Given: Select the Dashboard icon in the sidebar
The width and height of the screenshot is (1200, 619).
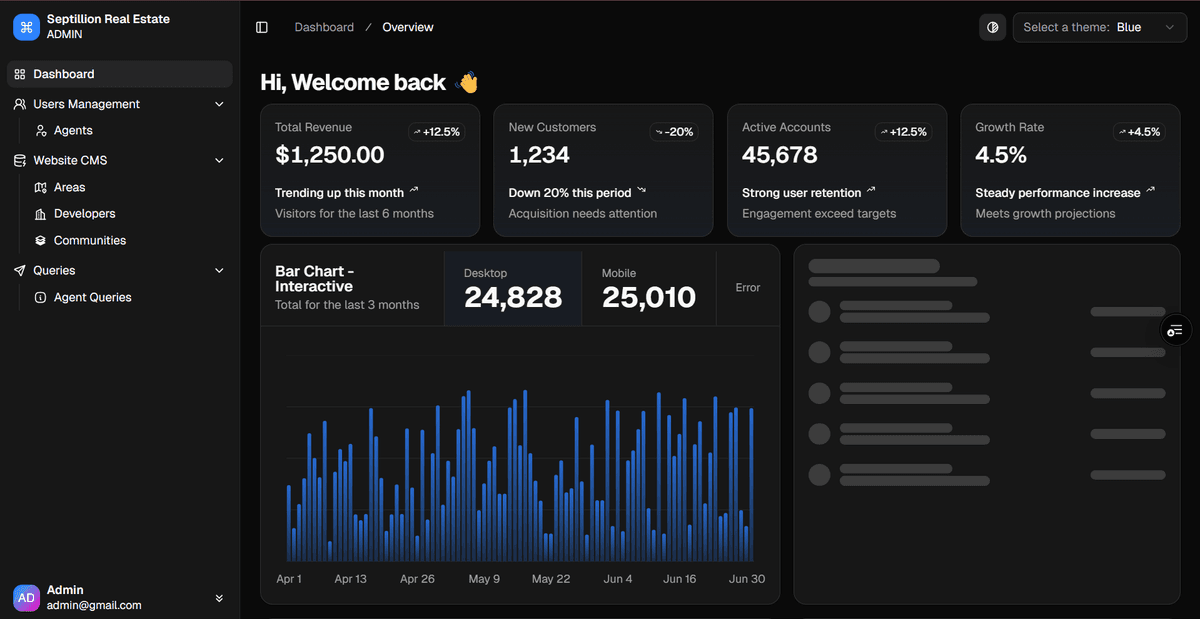Looking at the screenshot, I should click(x=17, y=73).
